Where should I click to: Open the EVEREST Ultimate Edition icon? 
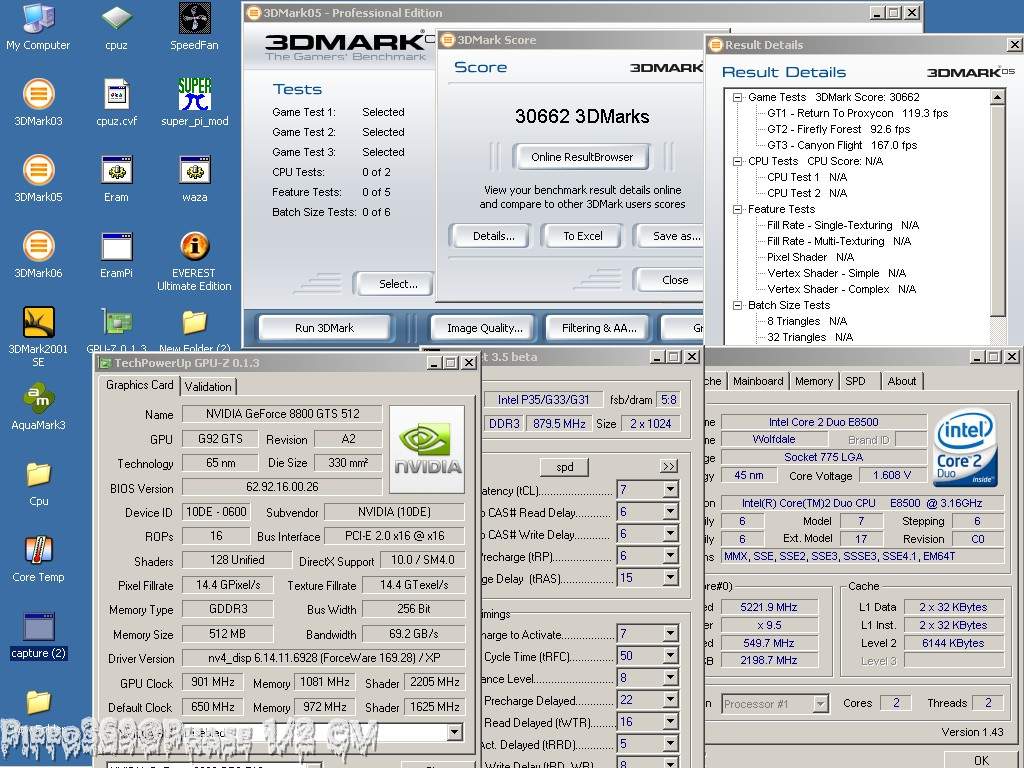tap(195, 261)
